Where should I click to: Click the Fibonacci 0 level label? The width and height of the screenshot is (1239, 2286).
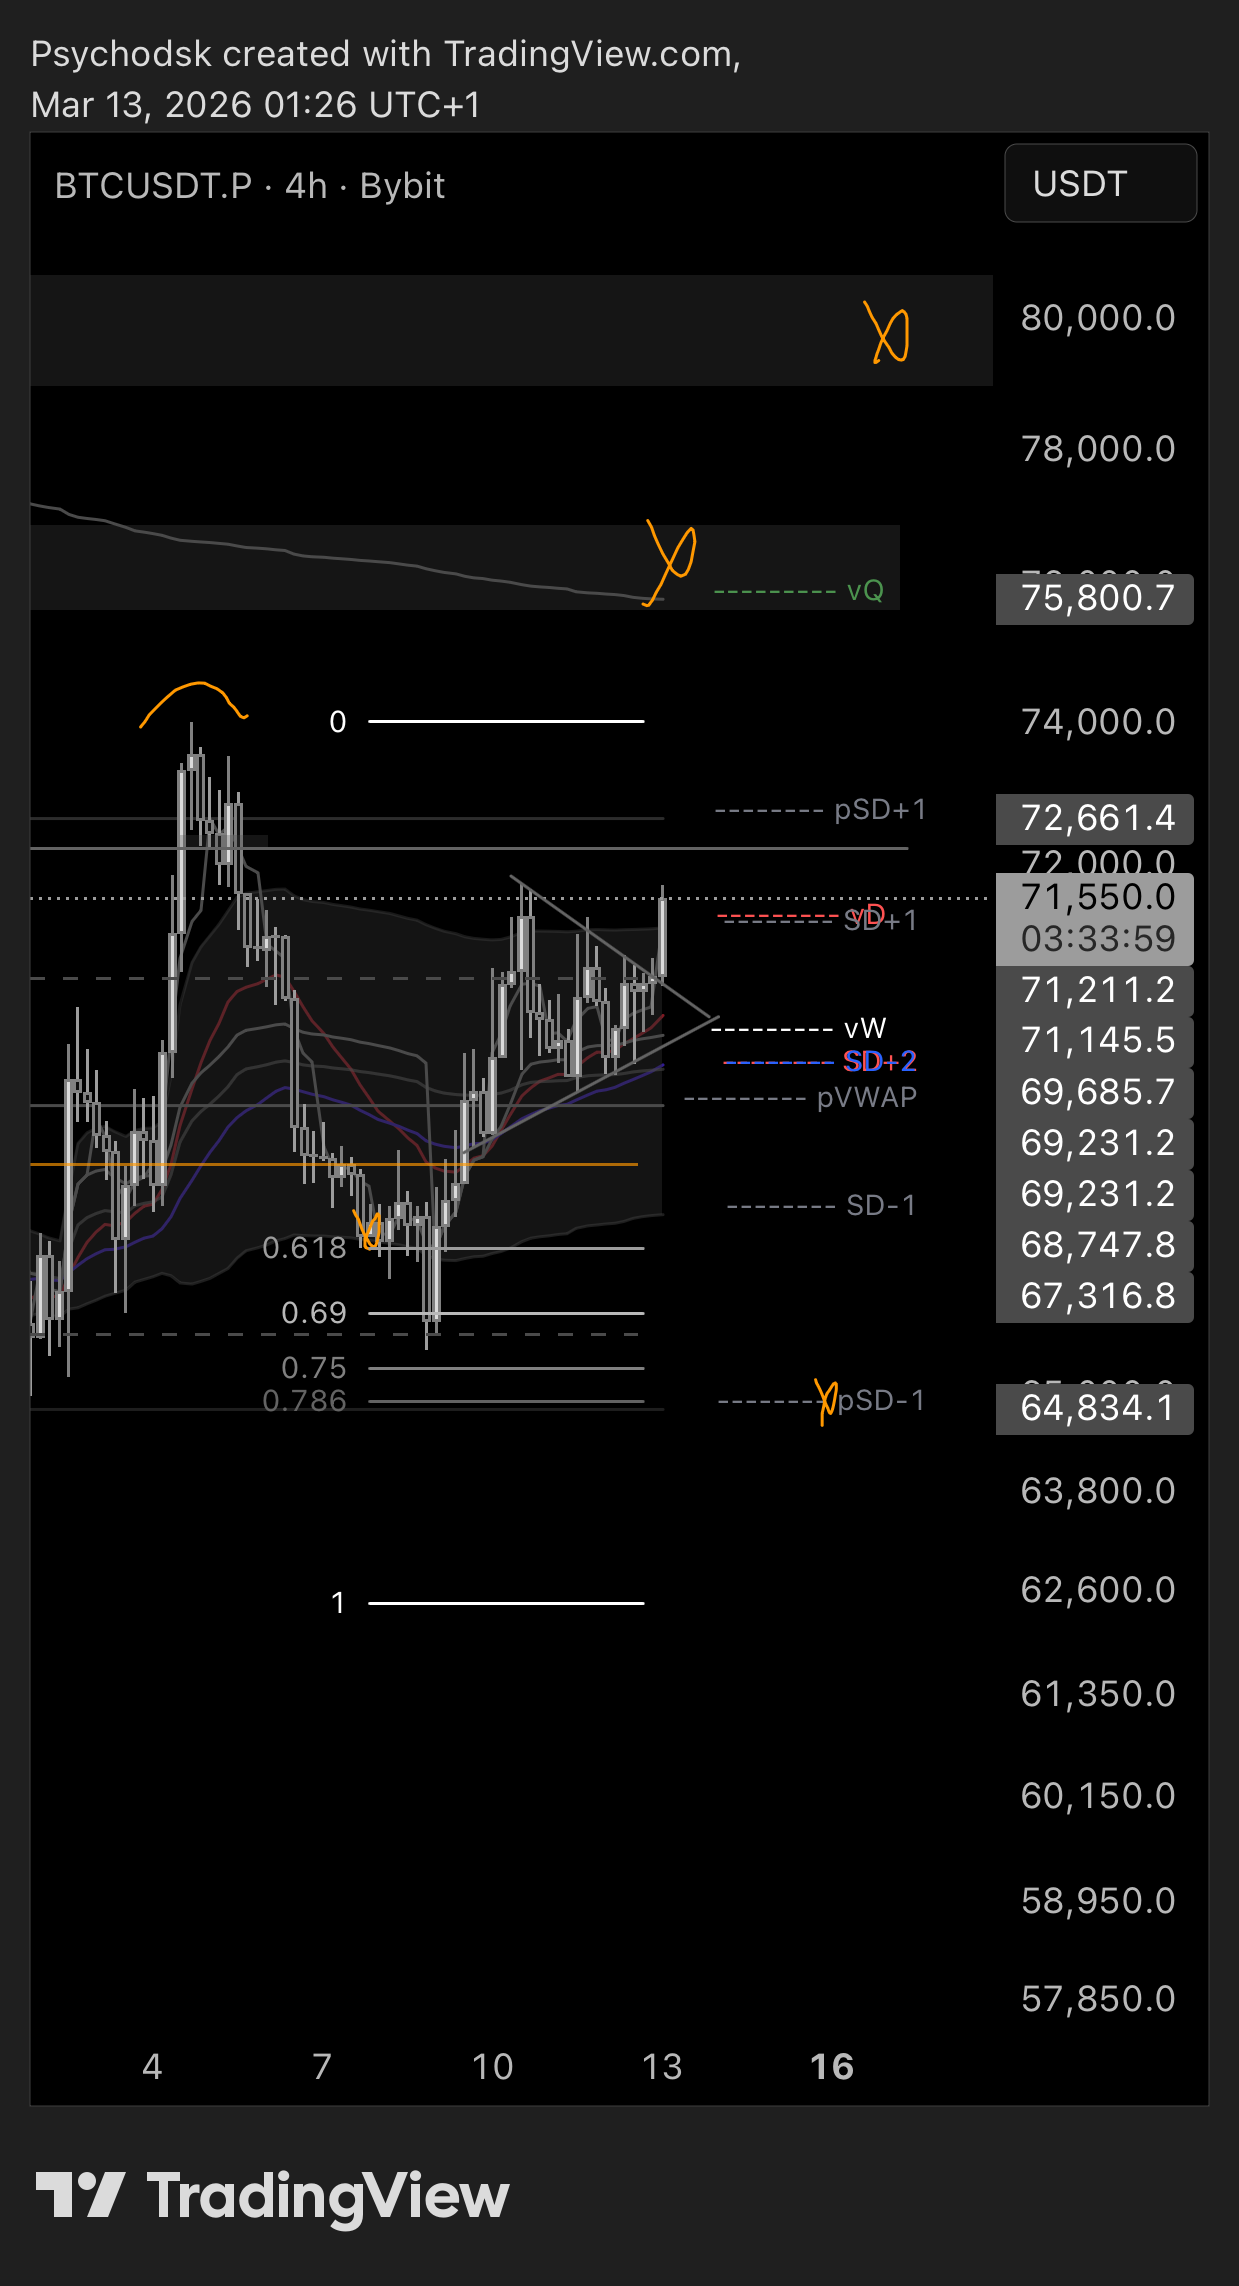coord(338,722)
